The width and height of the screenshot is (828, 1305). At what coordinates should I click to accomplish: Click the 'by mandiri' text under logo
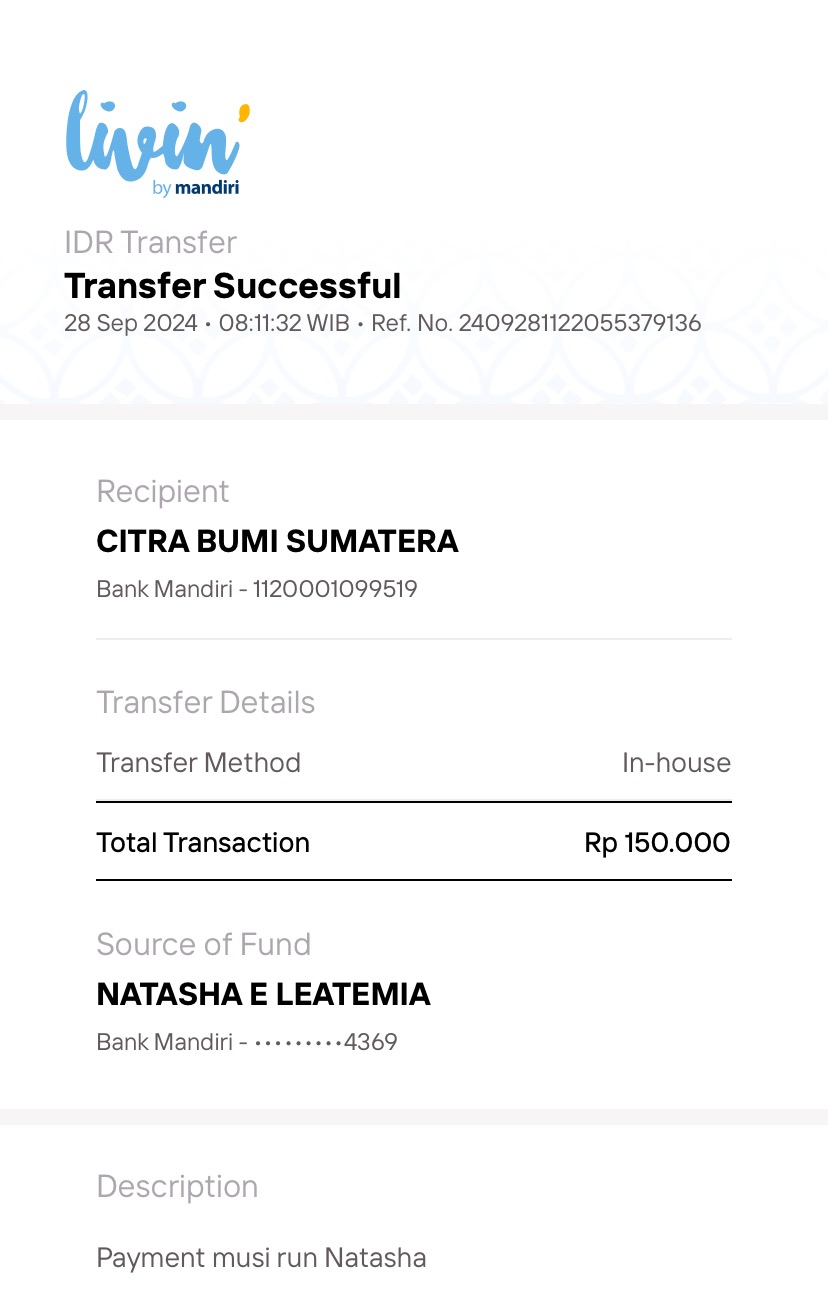(x=196, y=187)
